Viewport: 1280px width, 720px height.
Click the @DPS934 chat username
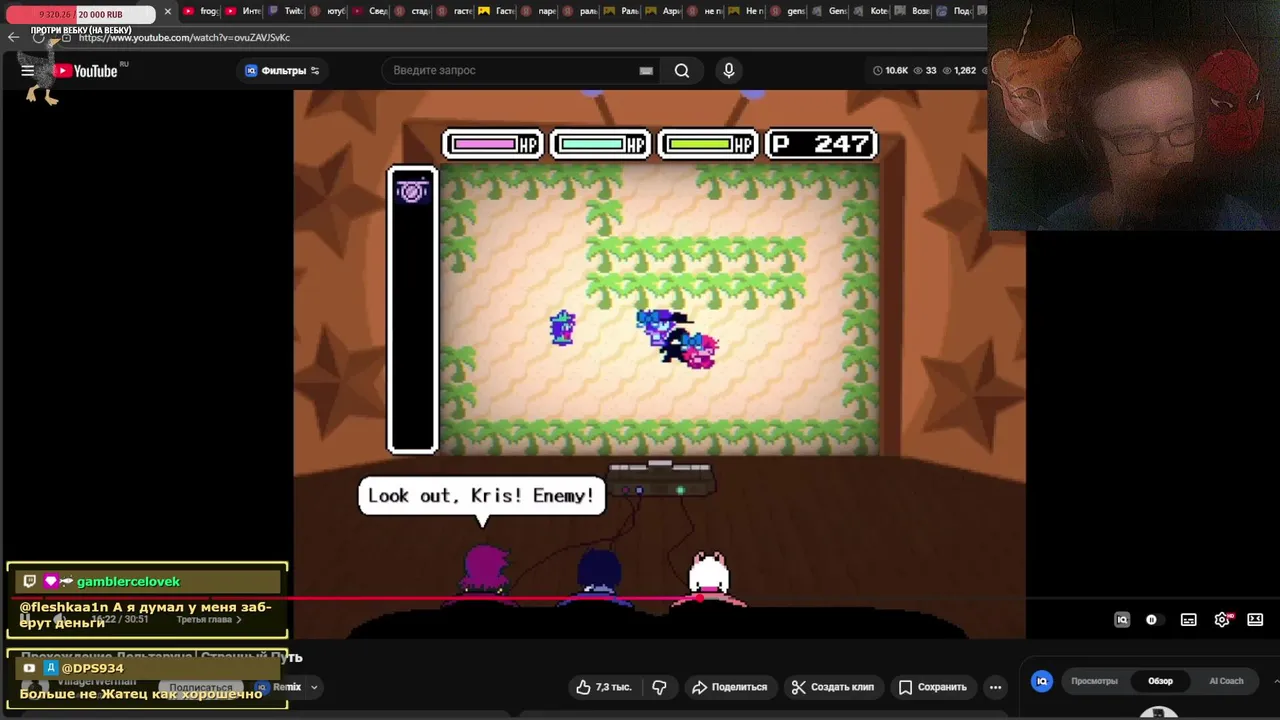[92, 668]
